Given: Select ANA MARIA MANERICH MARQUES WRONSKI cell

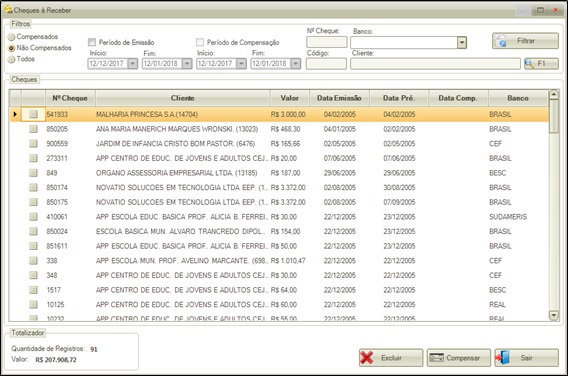Looking at the screenshot, I should pos(183,129).
